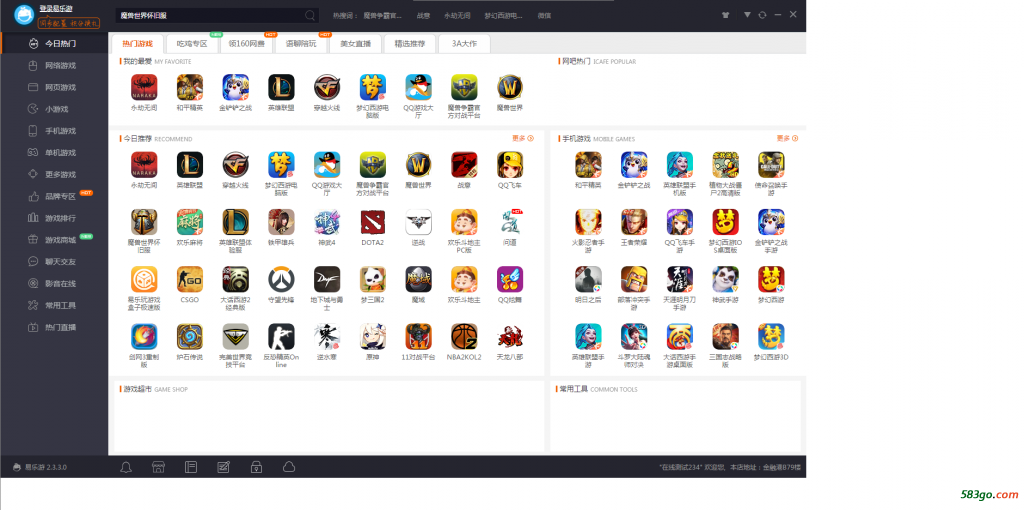Viewport: 1024px width, 510px height.
Task: Switch to the 吃鸡专区 tab
Action: pos(191,44)
